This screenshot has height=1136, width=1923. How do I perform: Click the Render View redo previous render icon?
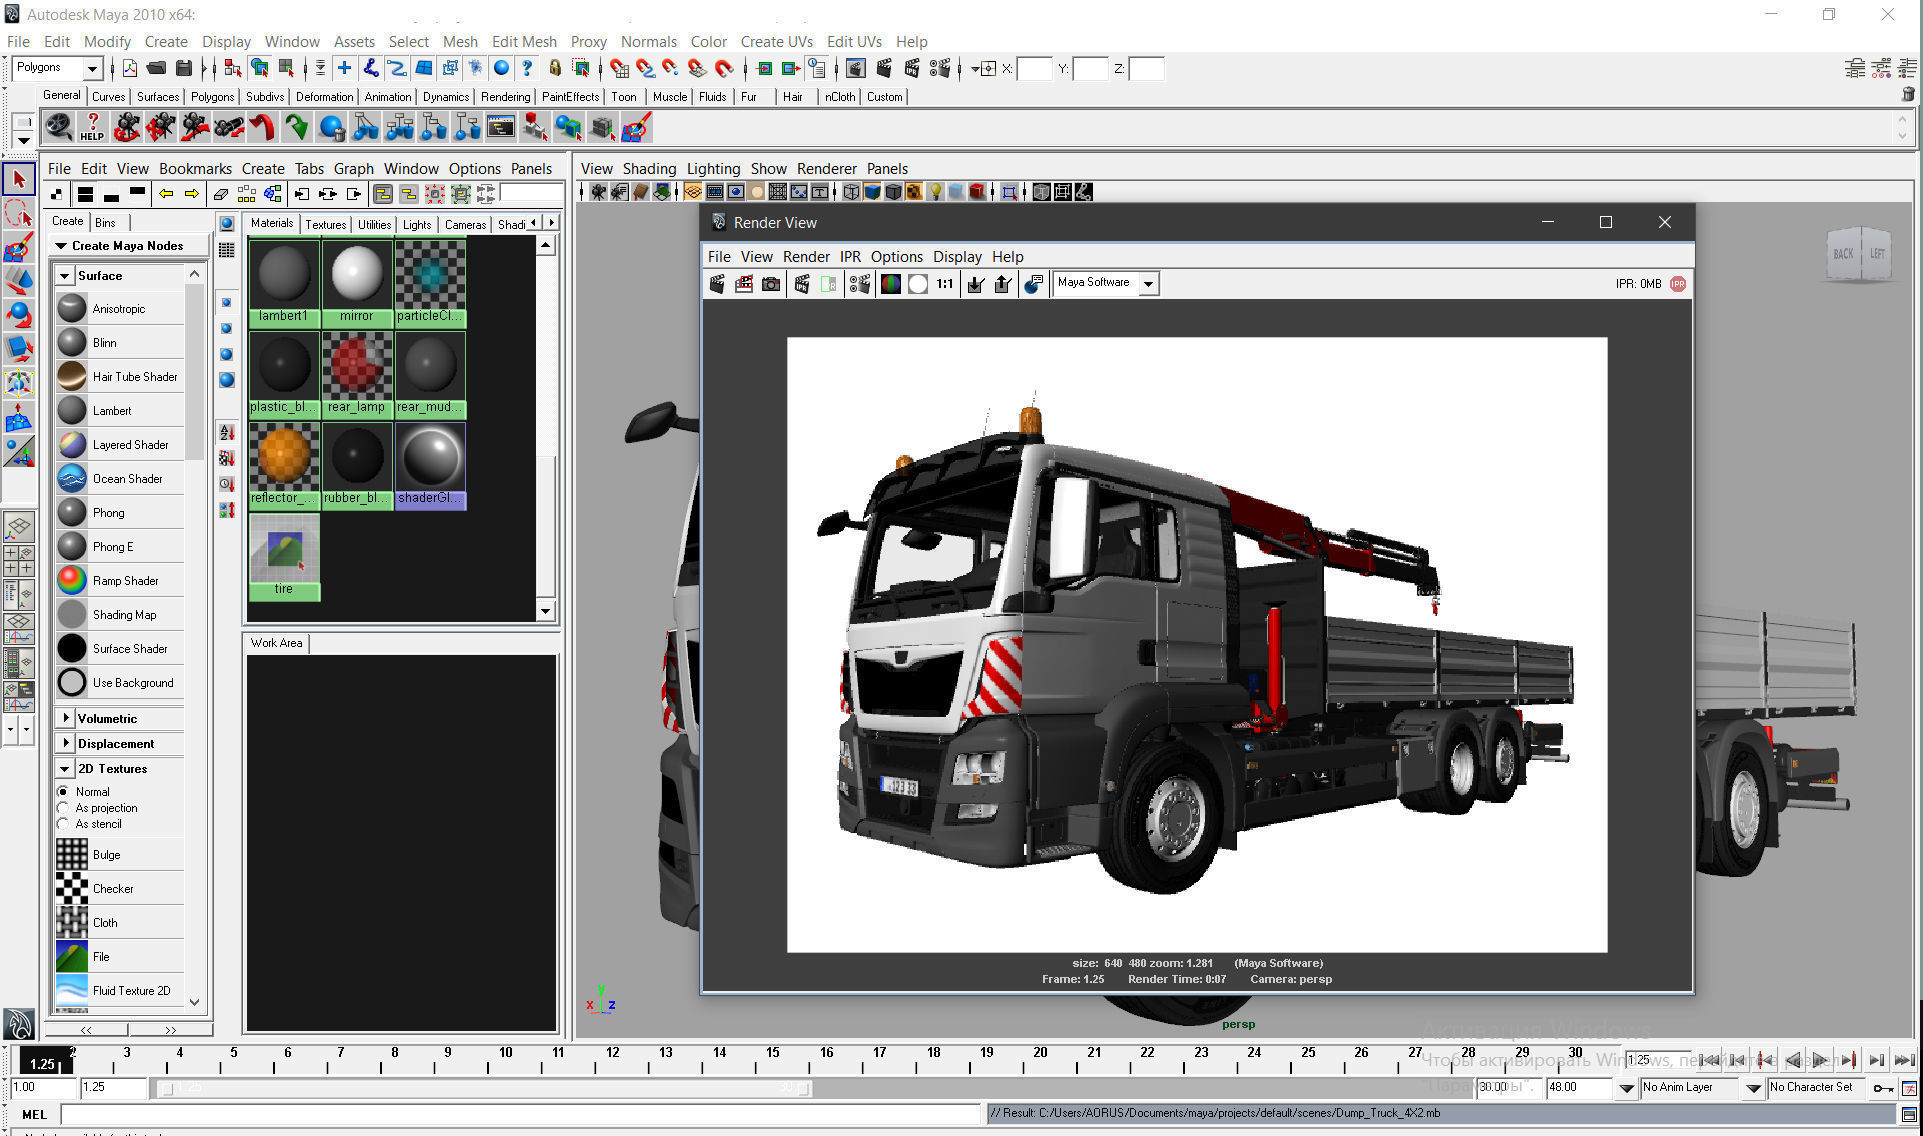[717, 284]
